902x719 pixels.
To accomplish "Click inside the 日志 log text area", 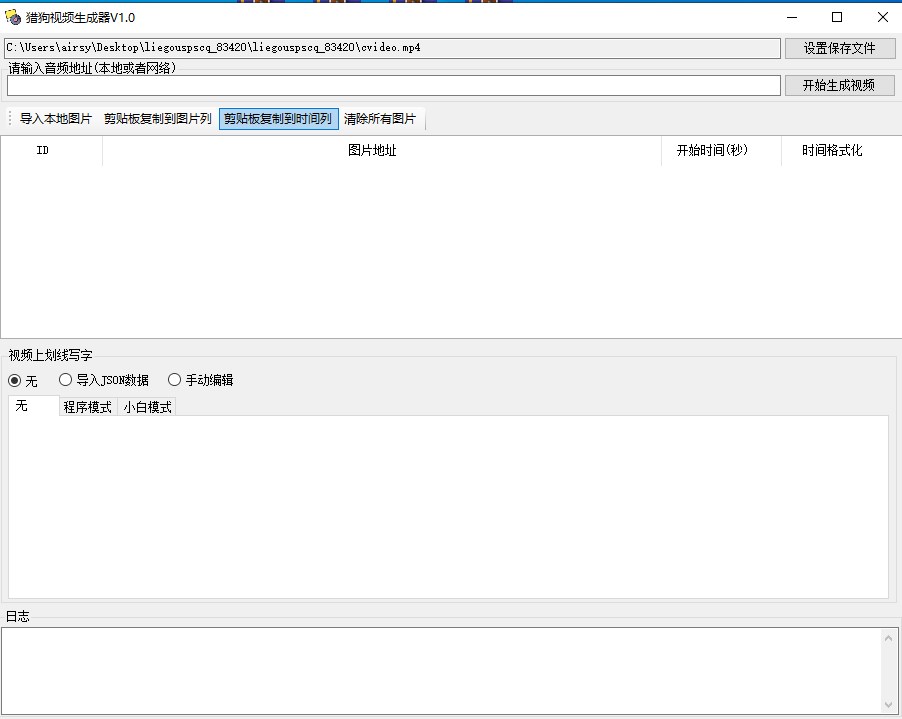I will [x=441, y=671].
